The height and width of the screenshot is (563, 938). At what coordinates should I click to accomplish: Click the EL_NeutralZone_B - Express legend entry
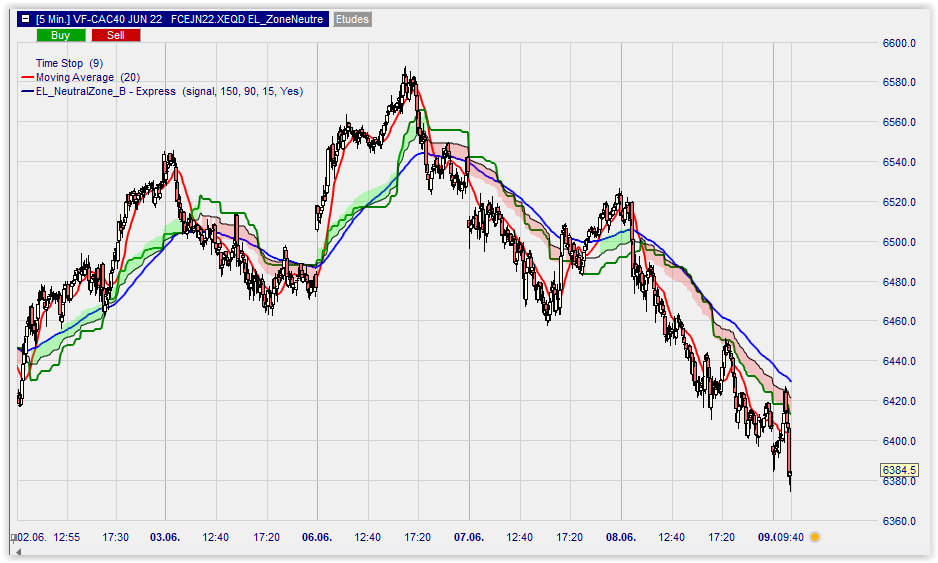[x=169, y=92]
